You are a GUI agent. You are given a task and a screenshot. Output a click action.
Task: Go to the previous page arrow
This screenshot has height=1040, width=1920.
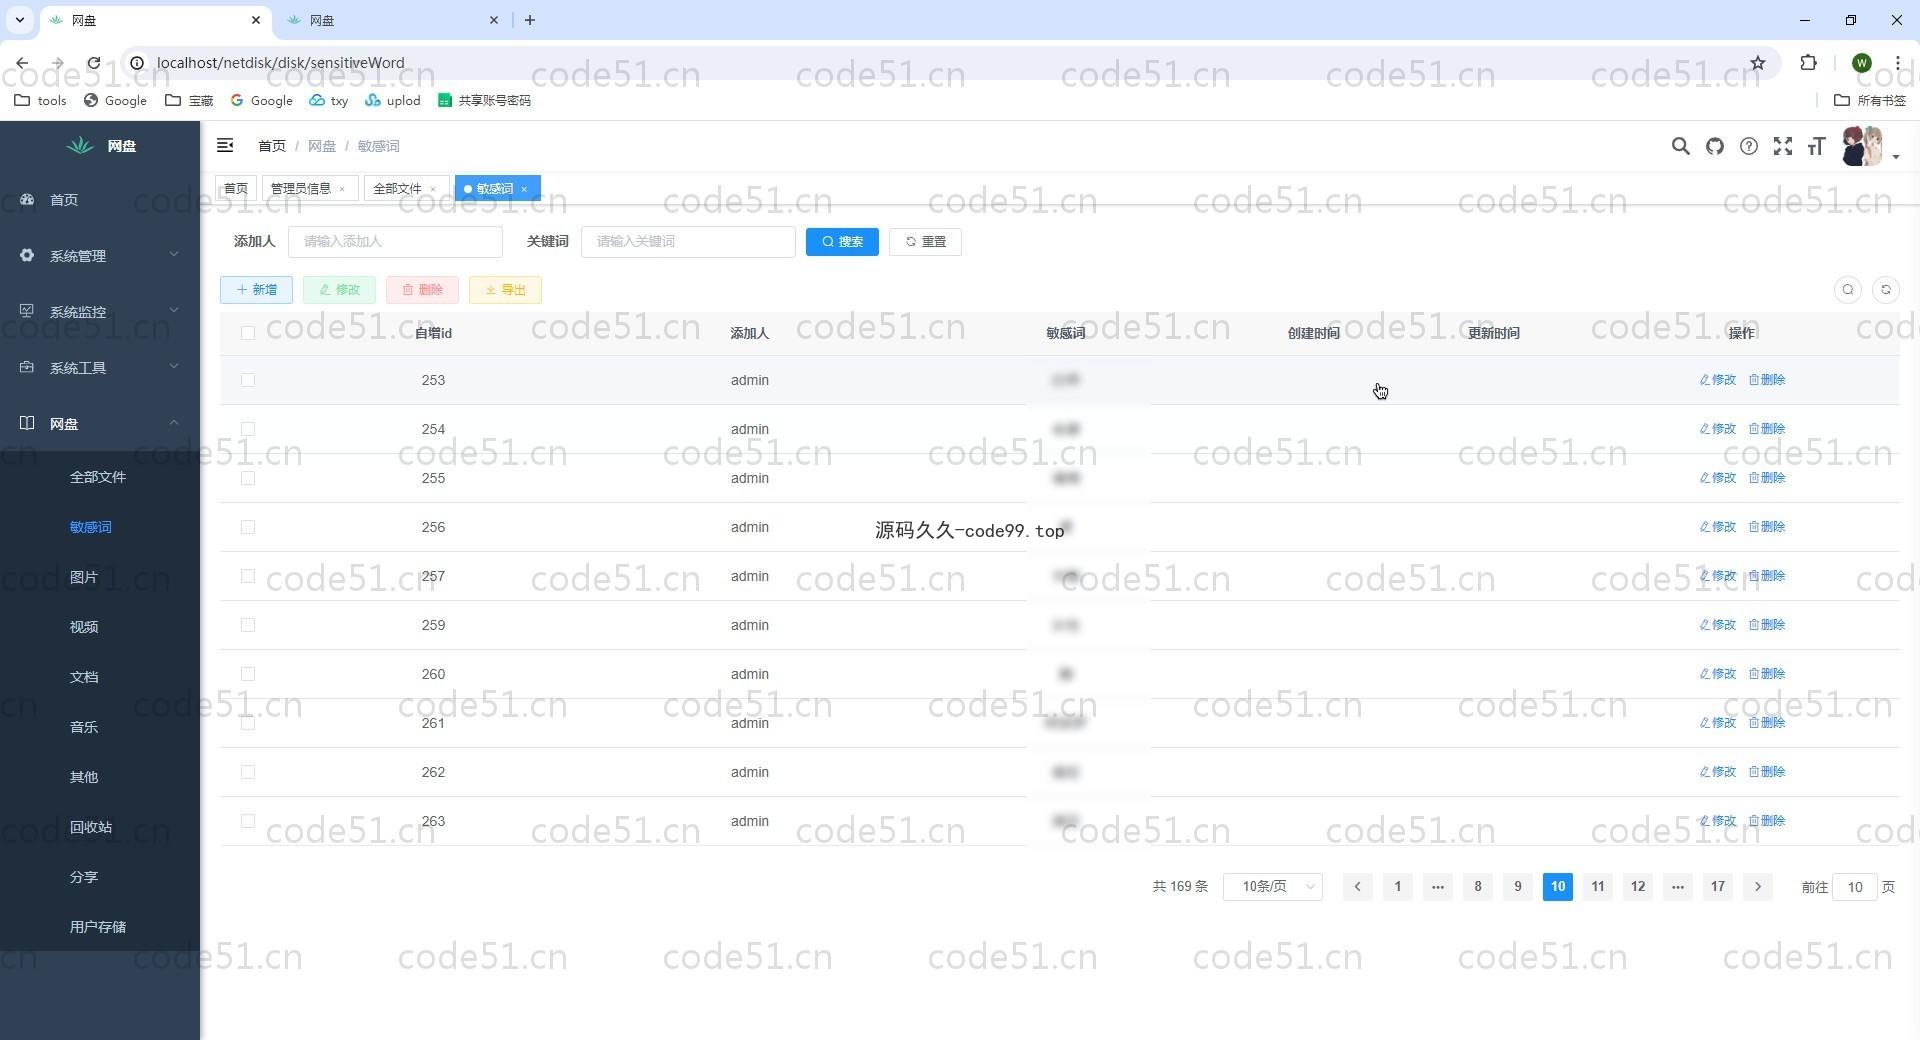point(1357,887)
